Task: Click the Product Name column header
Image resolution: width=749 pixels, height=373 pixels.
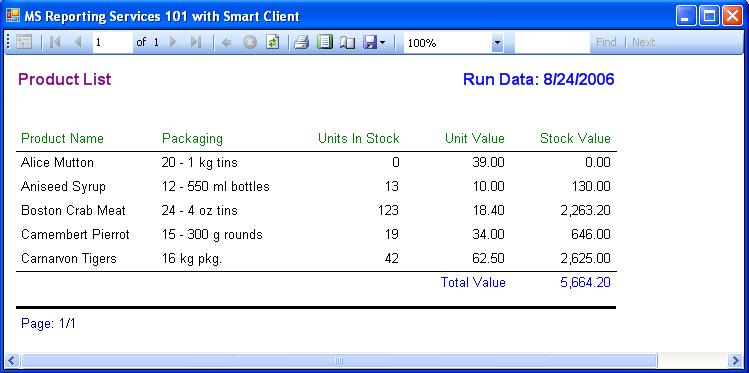Action: (x=63, y=139)
